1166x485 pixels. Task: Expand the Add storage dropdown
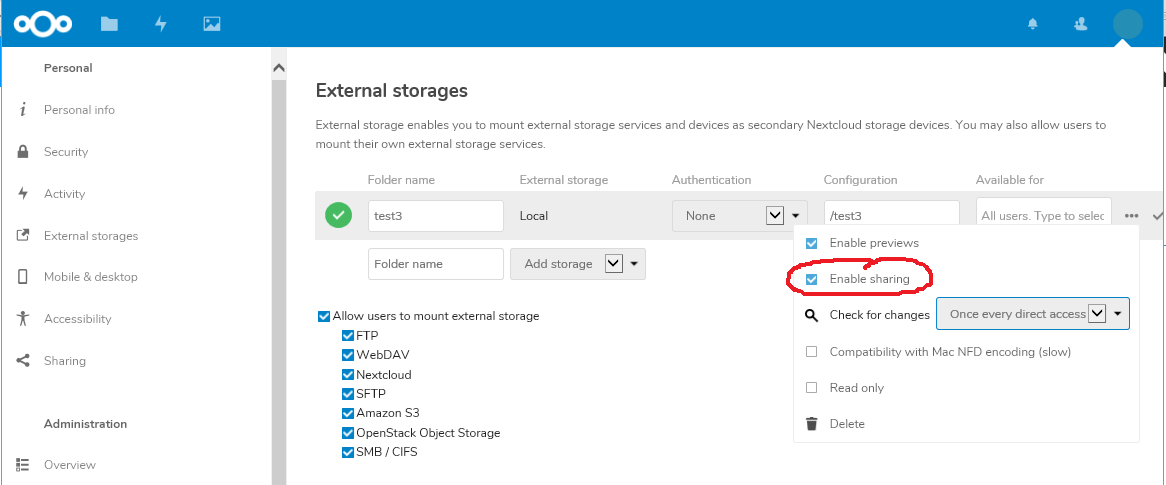click(577, 264)
